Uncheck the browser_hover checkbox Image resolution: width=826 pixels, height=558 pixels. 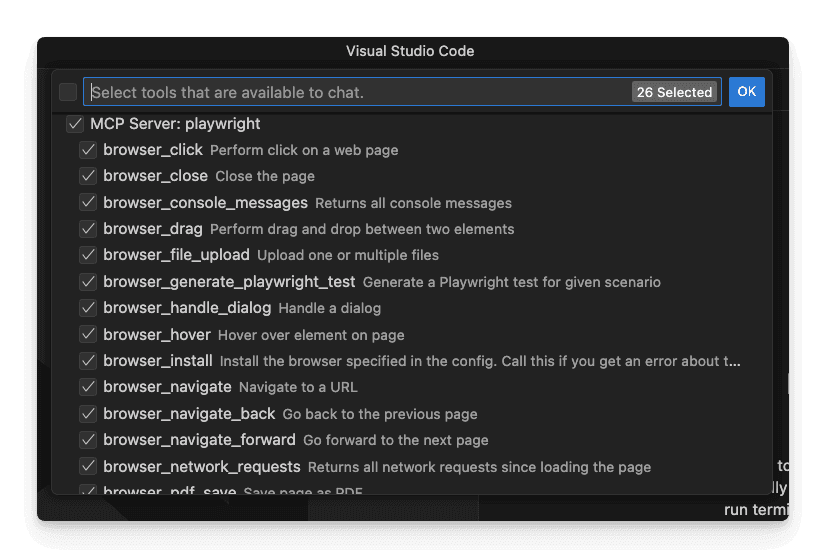(88, 335)
